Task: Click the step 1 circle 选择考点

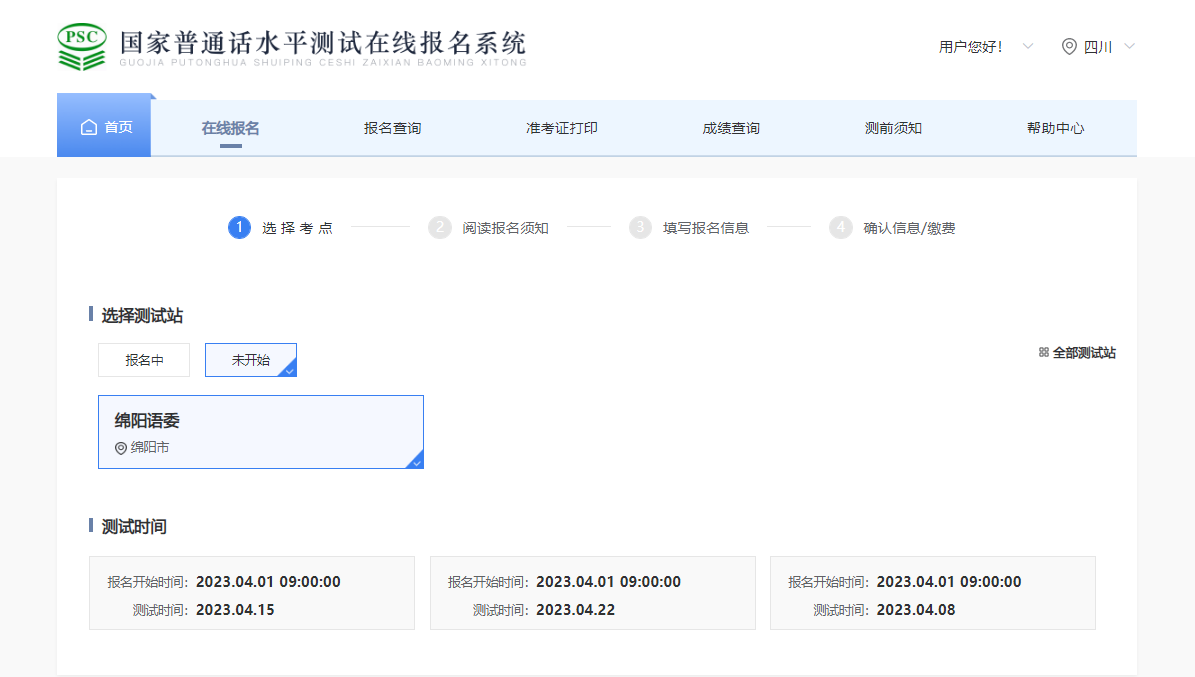Action: tap(239, 228)
